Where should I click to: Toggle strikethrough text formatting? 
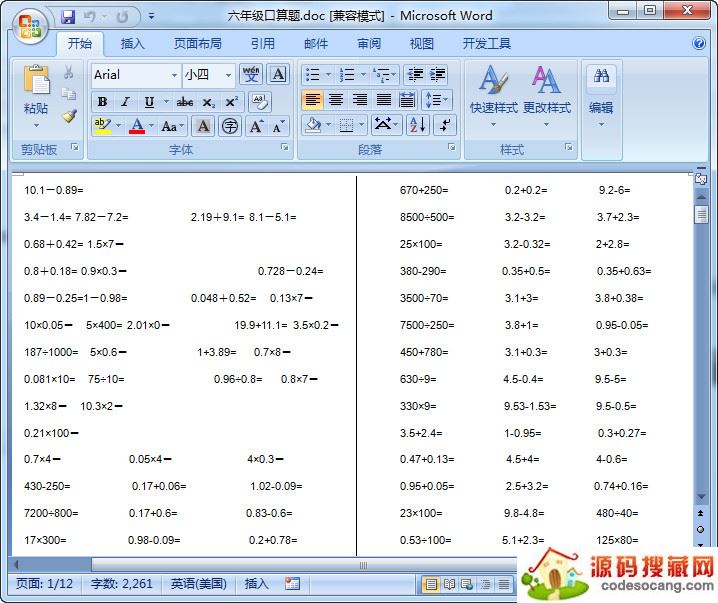pyautogui.click(x=185, y=102)
